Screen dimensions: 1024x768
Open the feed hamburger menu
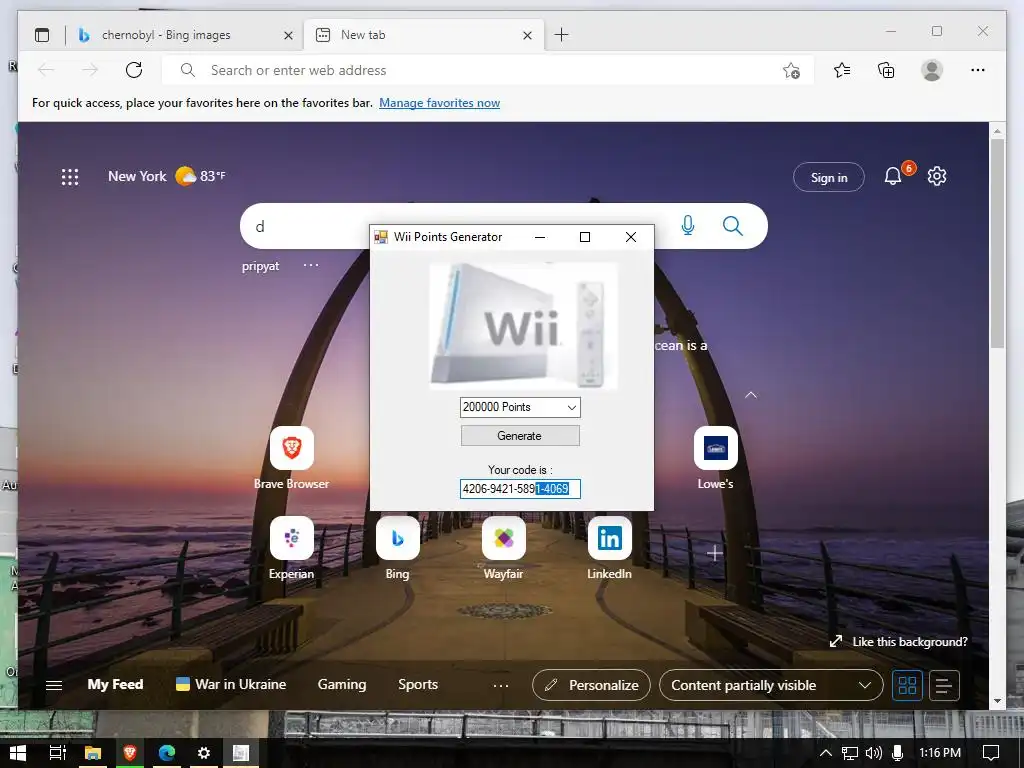54,685
